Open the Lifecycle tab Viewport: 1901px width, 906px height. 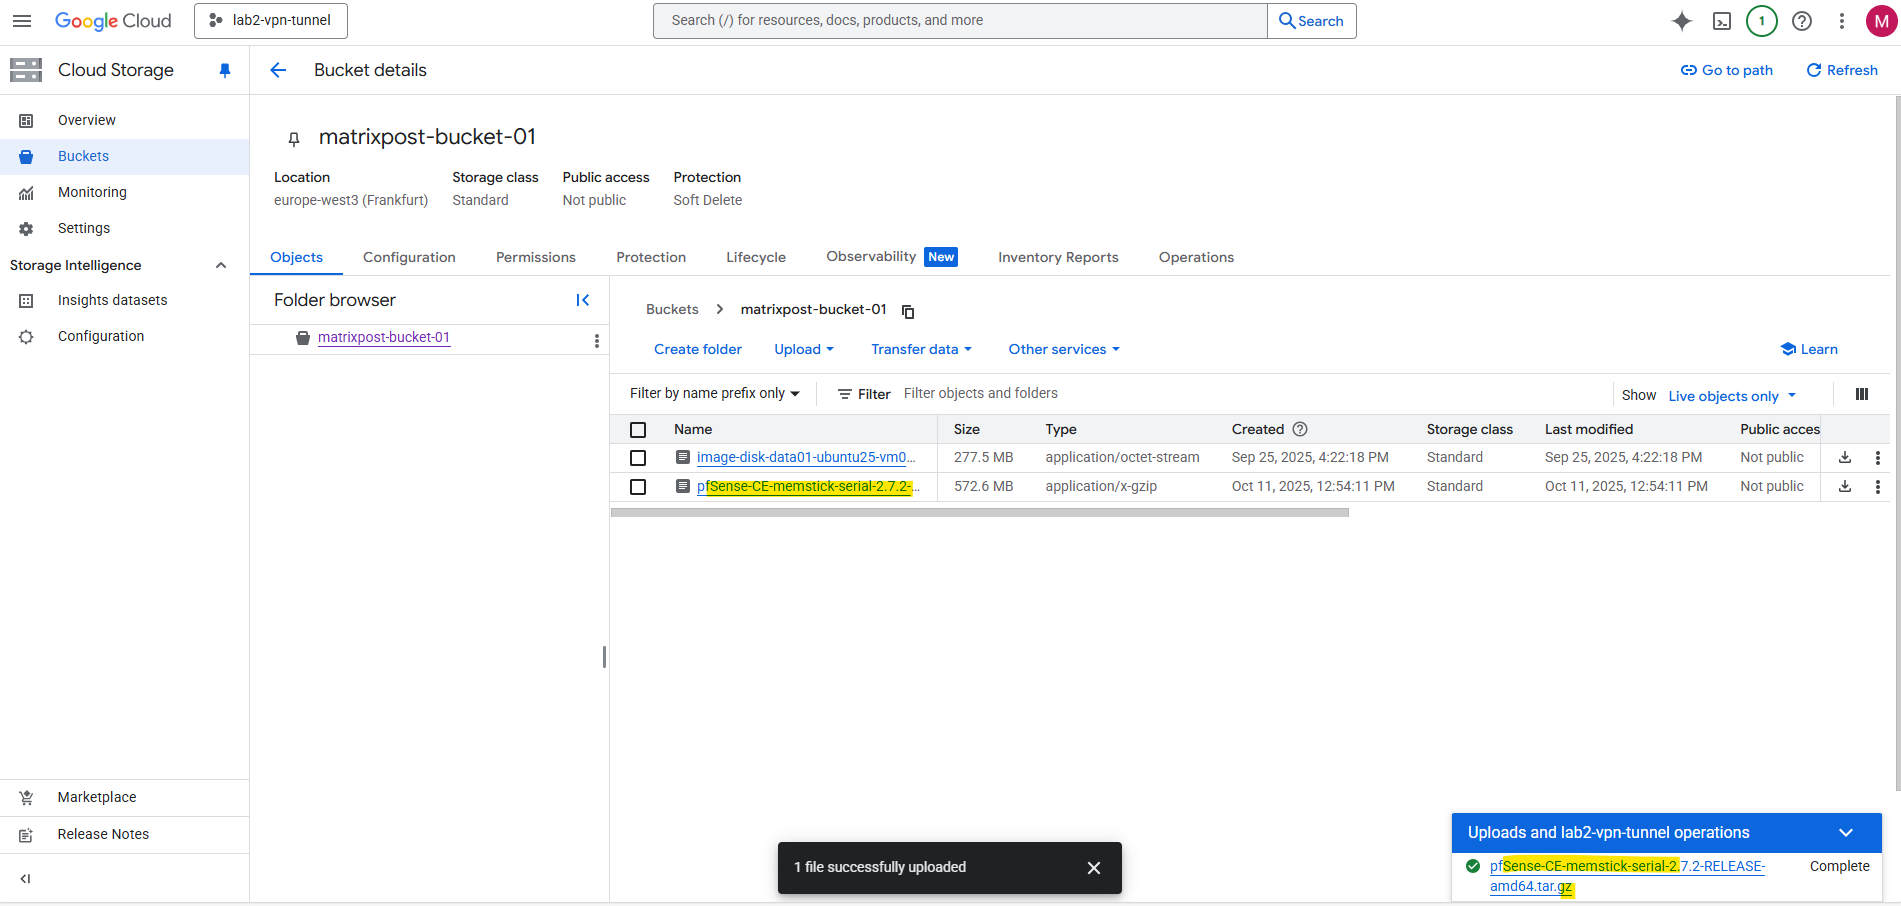point(755,257)
